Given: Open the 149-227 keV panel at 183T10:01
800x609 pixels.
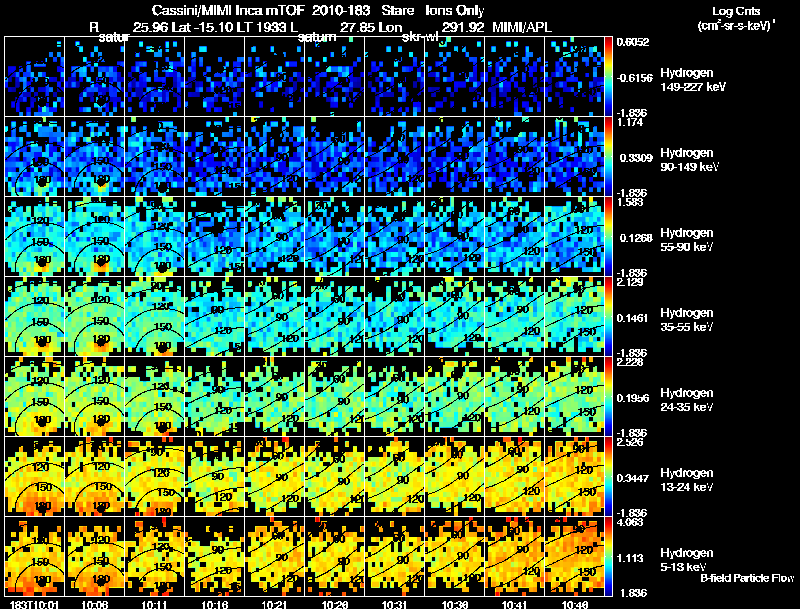Looking at the screenshot, I should (x=35, y=77).
